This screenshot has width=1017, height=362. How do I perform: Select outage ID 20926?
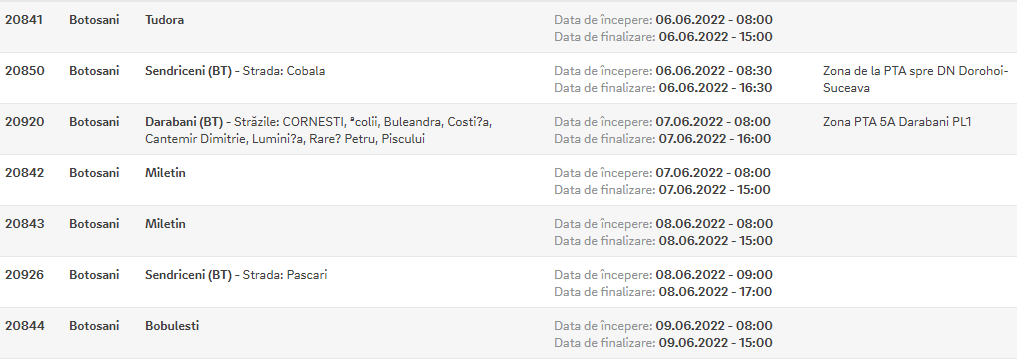[x=25, y=275]
